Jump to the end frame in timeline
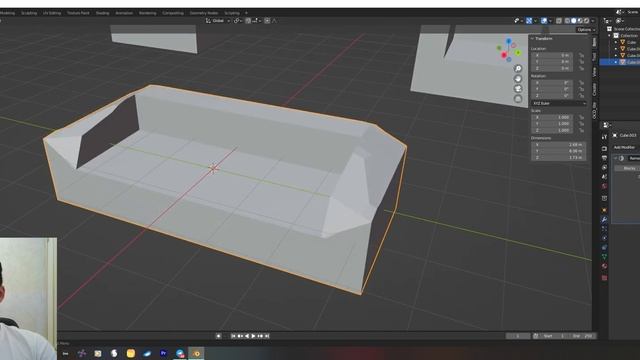 pos(267,336)
